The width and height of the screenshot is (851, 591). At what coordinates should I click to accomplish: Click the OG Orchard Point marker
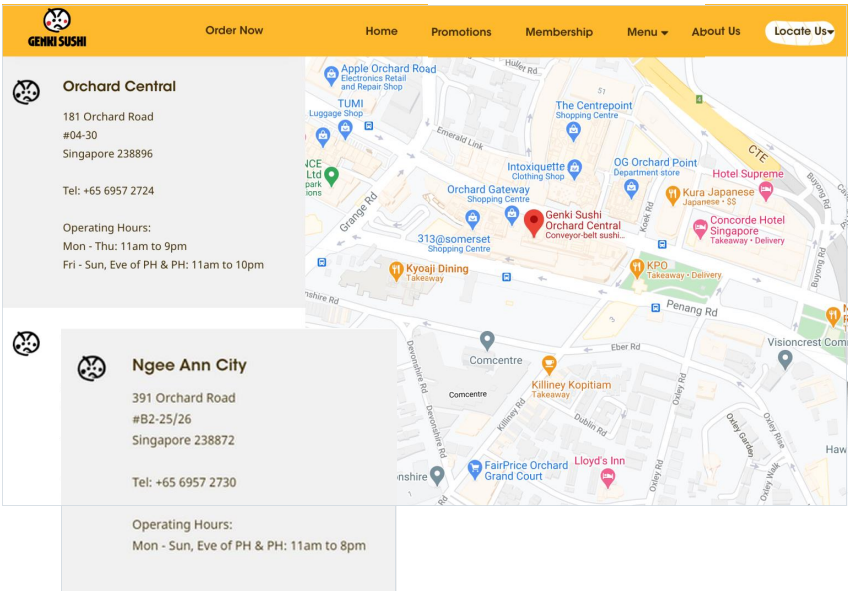(x=631, y=189)
